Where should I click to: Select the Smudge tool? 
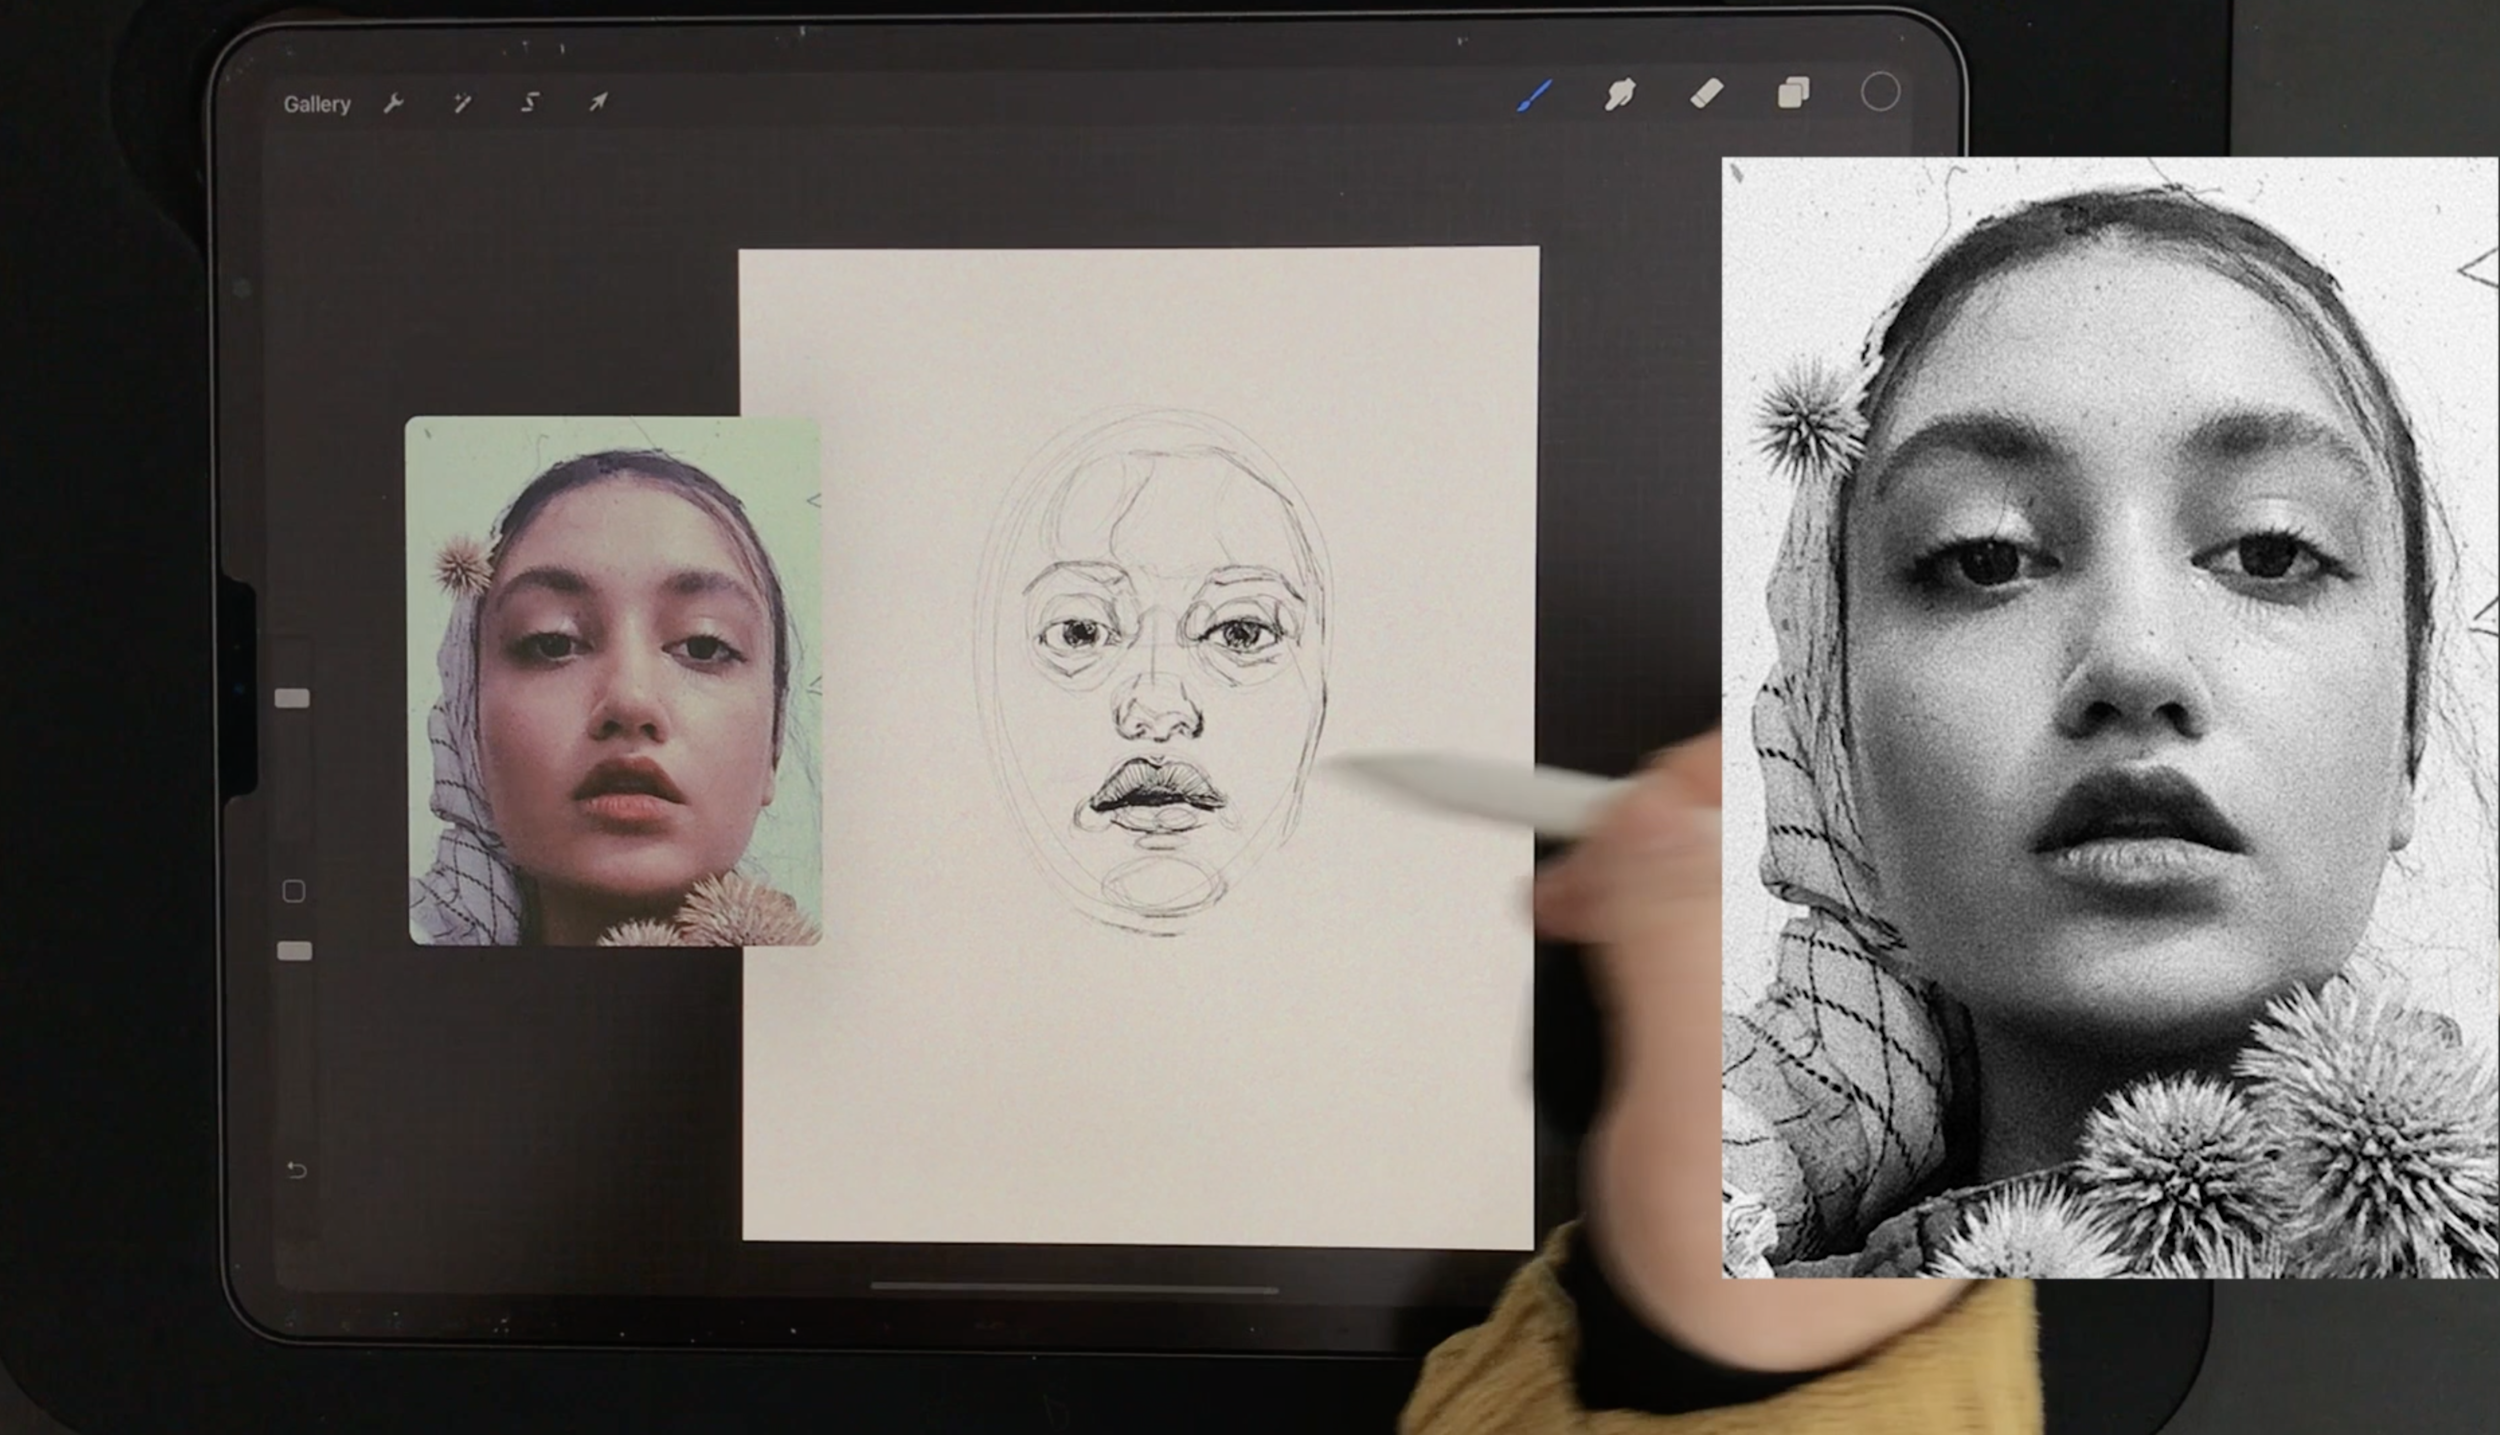1619,95
